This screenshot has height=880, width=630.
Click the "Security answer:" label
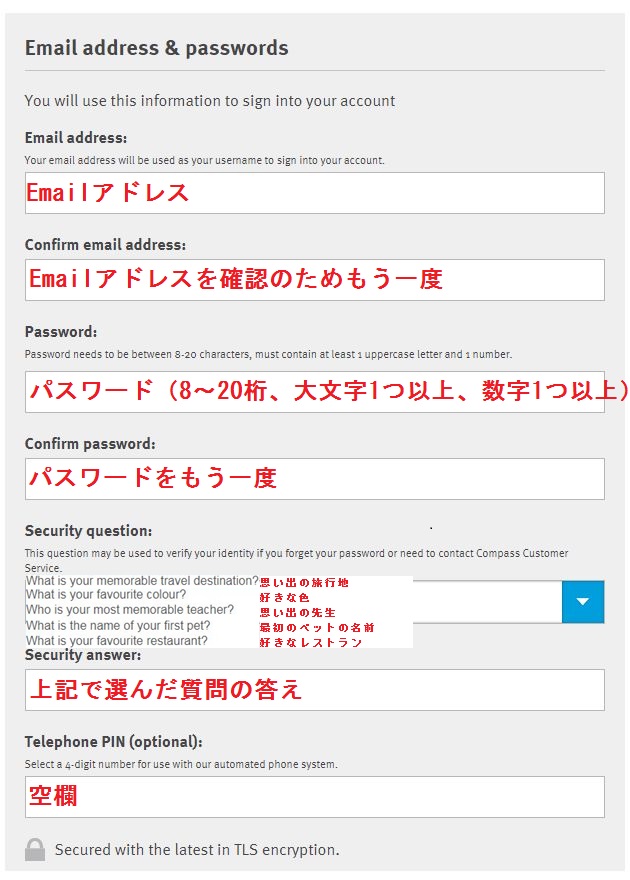(83, 655)
